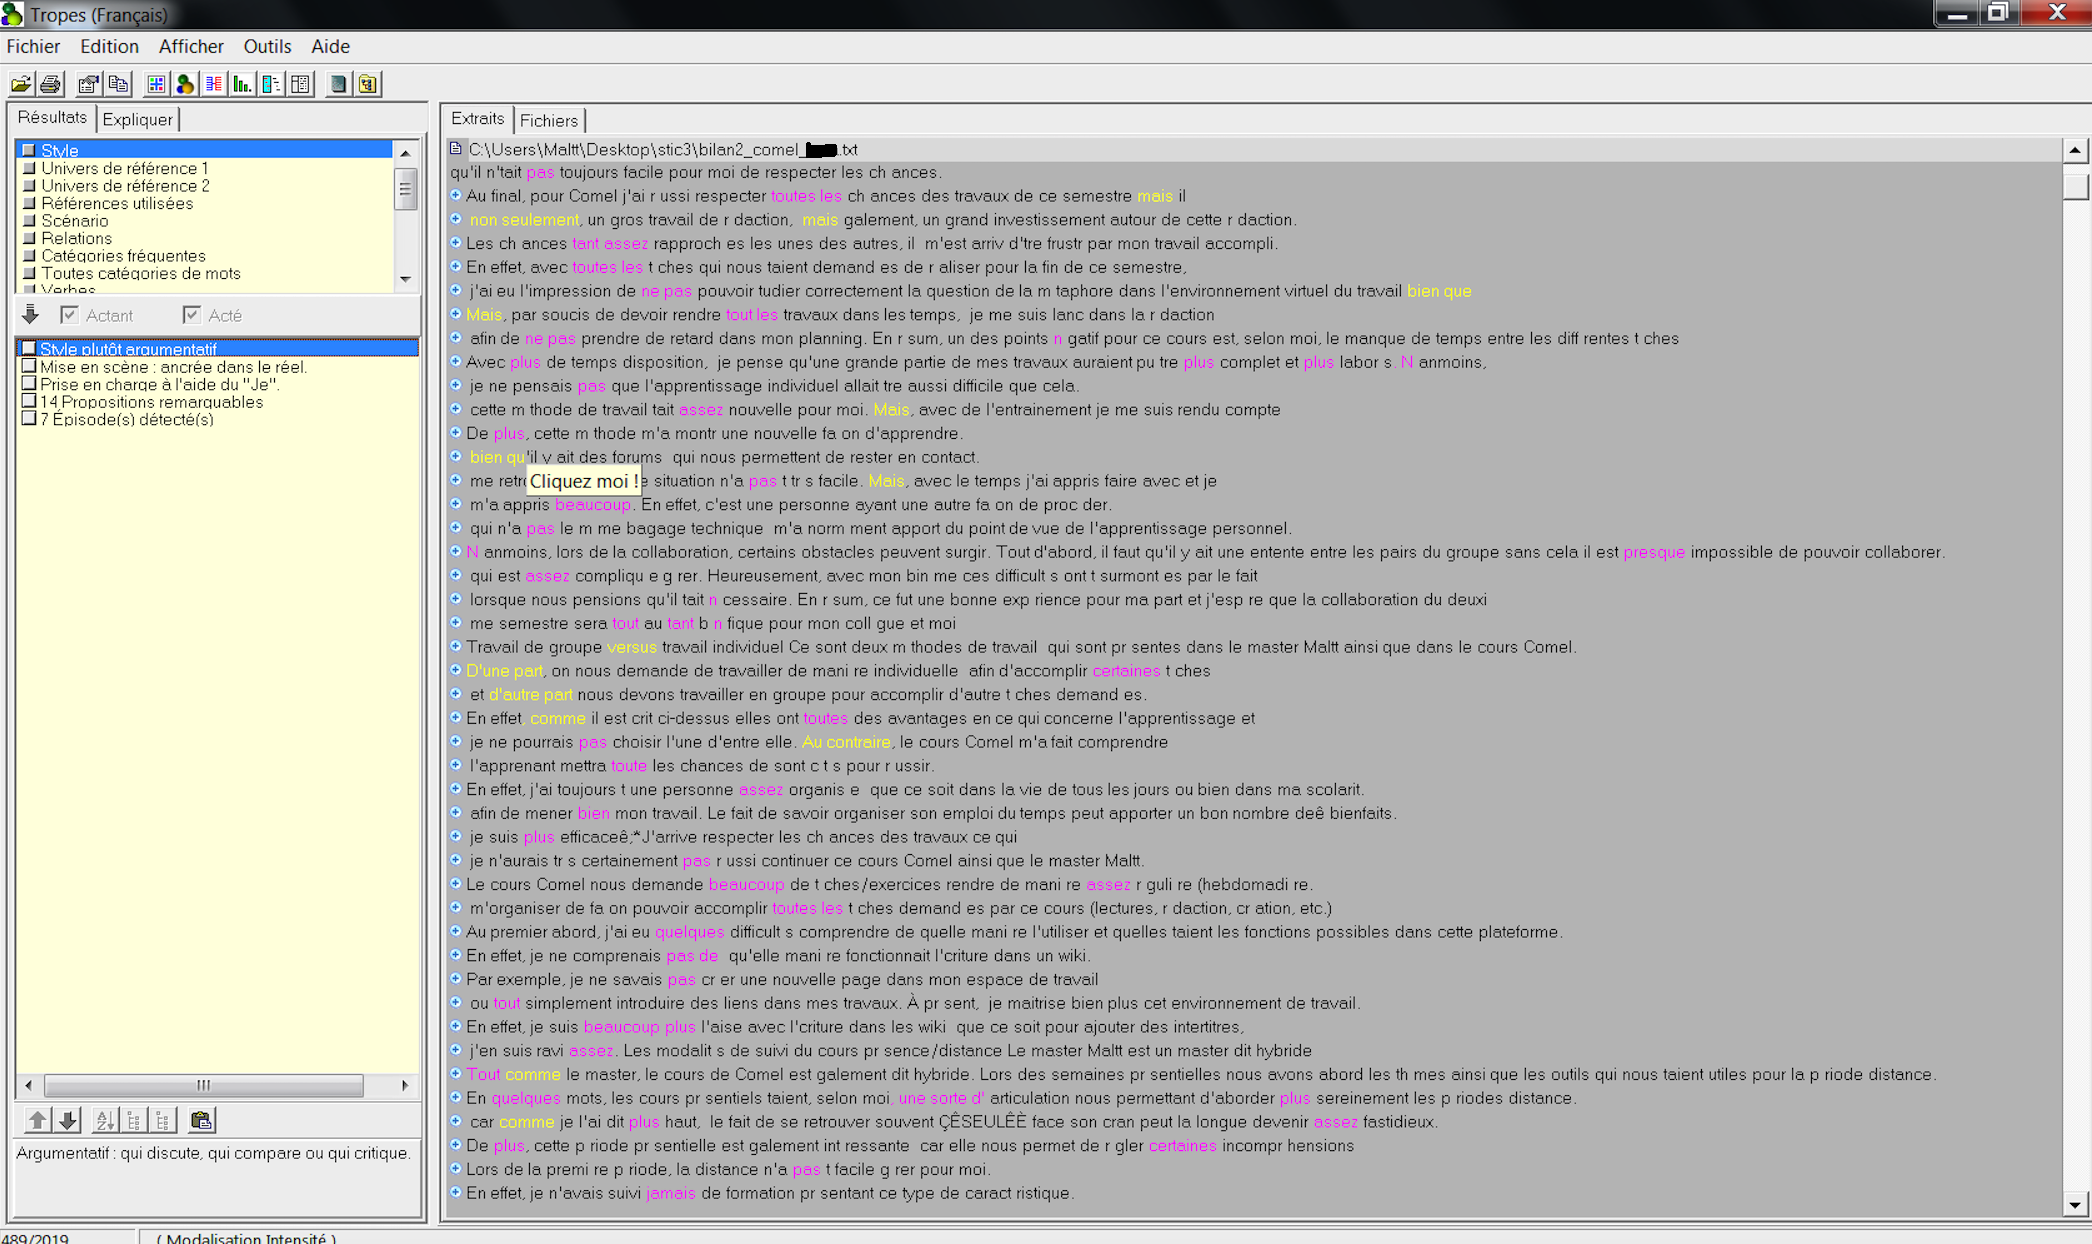
Task: Check the 'Prise en charge à l'aide du Je' box
Action: [x=29, y=383]
